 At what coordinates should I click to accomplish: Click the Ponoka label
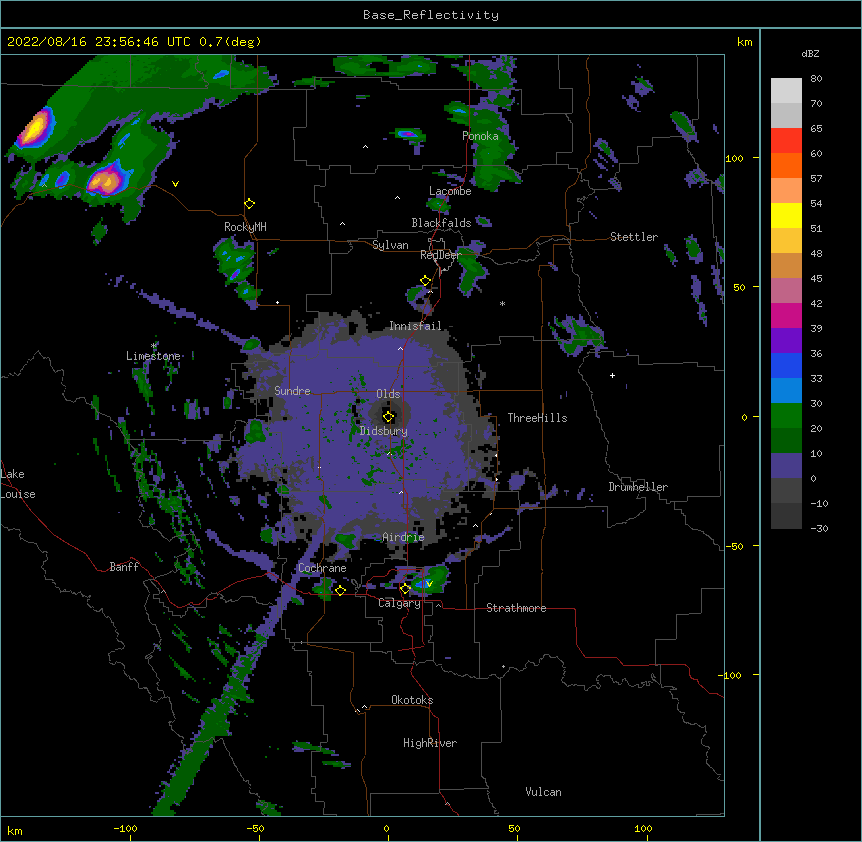[480, 136]
